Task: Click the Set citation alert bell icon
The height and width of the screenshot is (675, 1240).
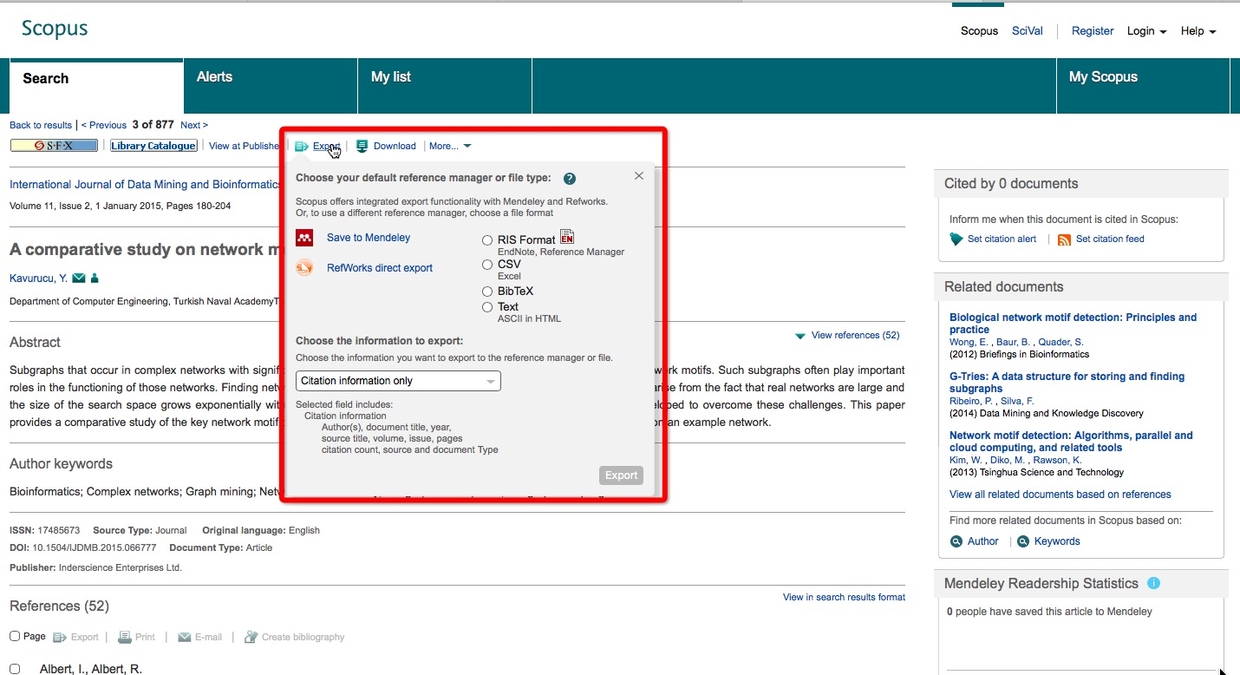Action: 957,239
